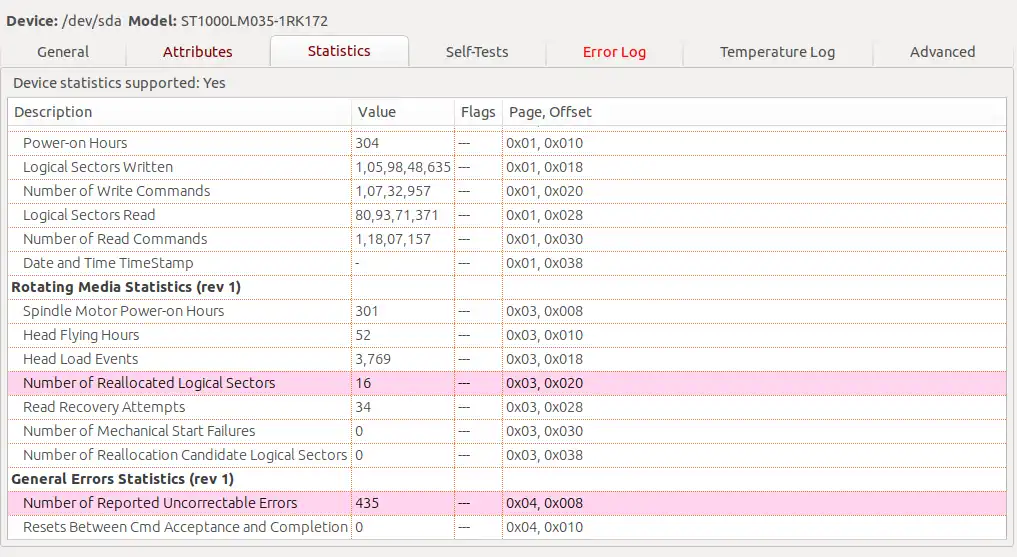
Task: Click the Rotating Media Statistics (rev 1) heading
Action: [126, 287]
